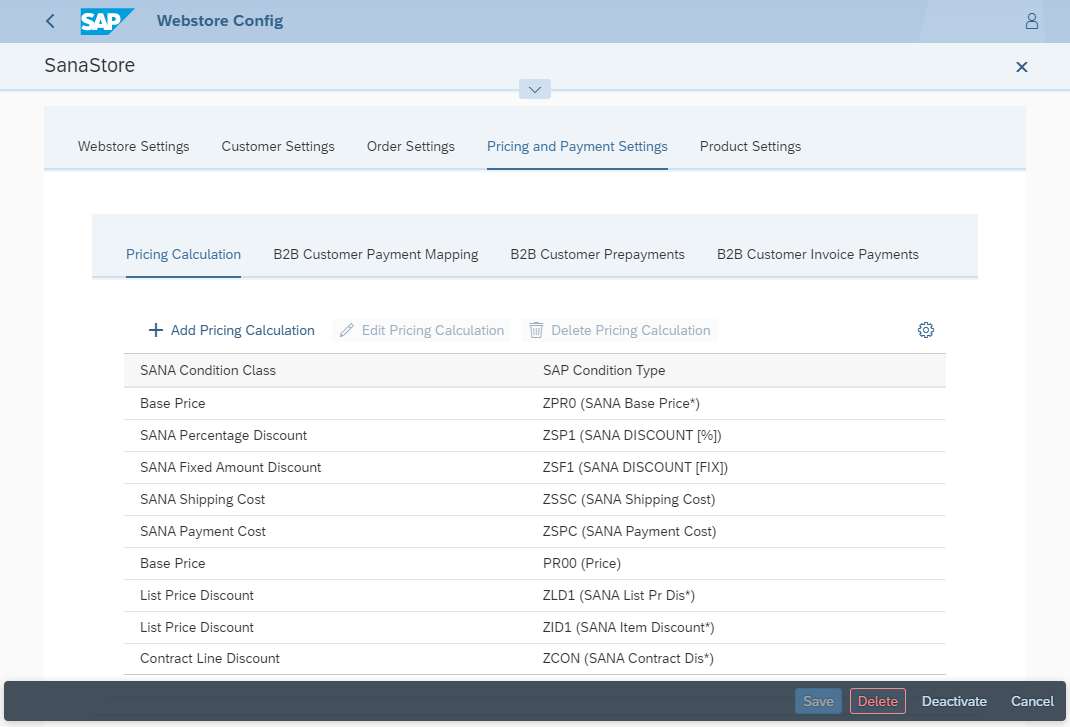Click the red Delete button in the footer
The height and width of the screenshot is (727, 1070).
(x=878, y=701)
